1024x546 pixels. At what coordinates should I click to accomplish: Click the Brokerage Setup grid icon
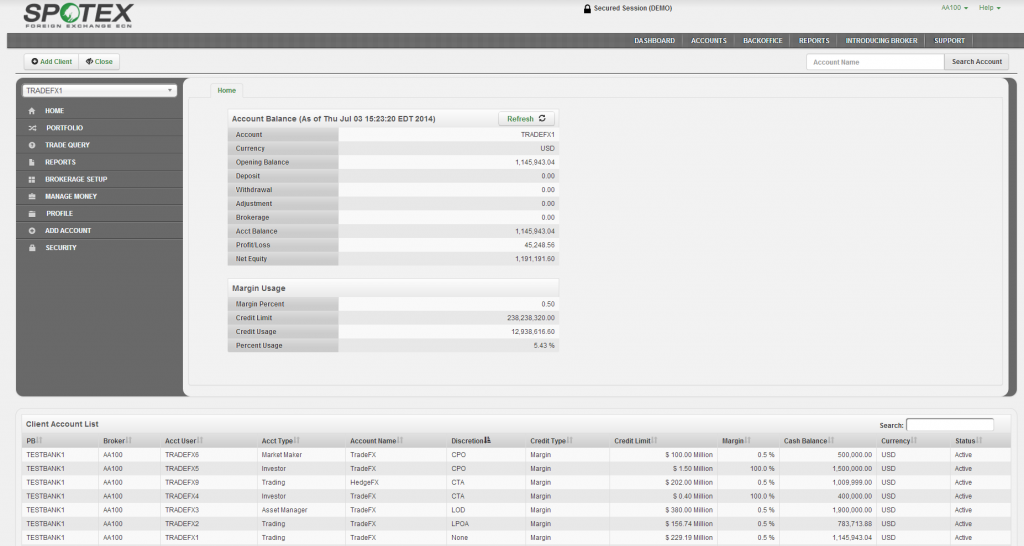(x=32, y=179)
